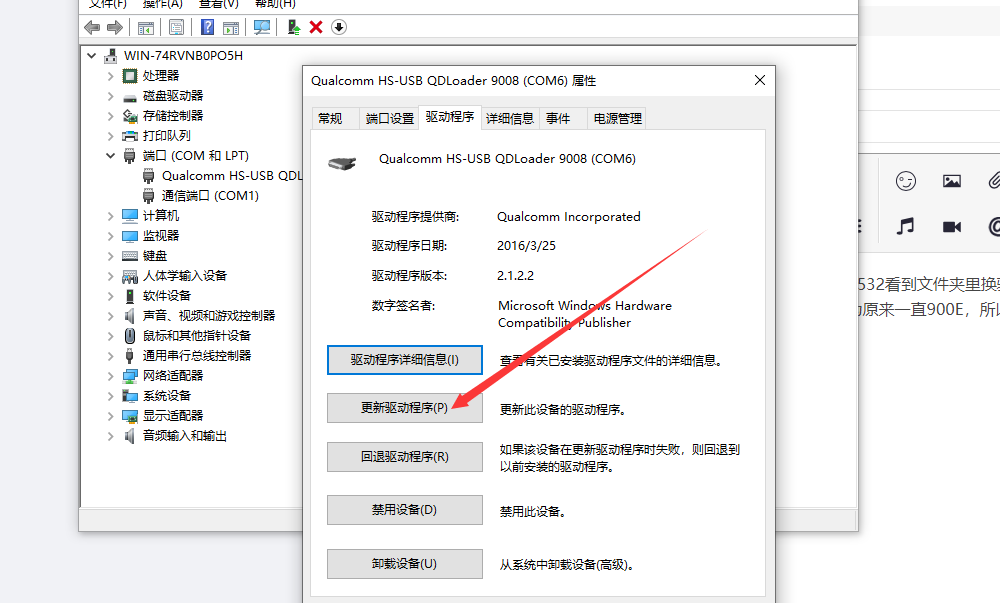Click the update driver toolbar icon

[292, 27]
